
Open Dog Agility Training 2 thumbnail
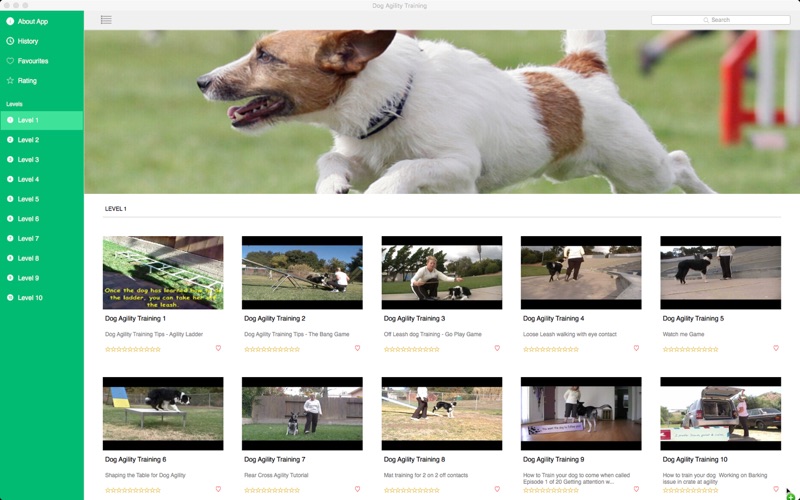(x=303, y=272)
